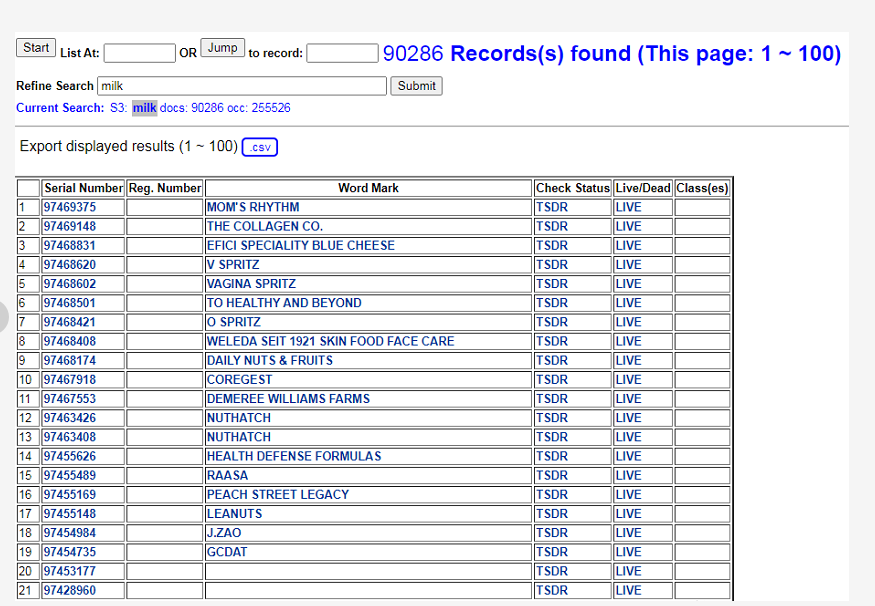Open DAILY NUTS & FRUITS word mark

270,360
